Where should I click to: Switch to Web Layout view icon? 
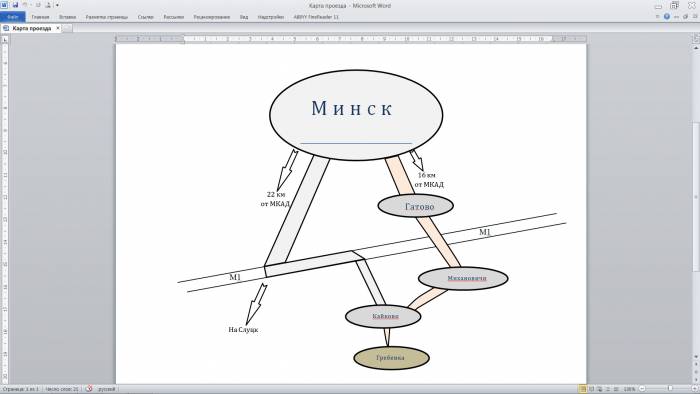coord(600,389)
